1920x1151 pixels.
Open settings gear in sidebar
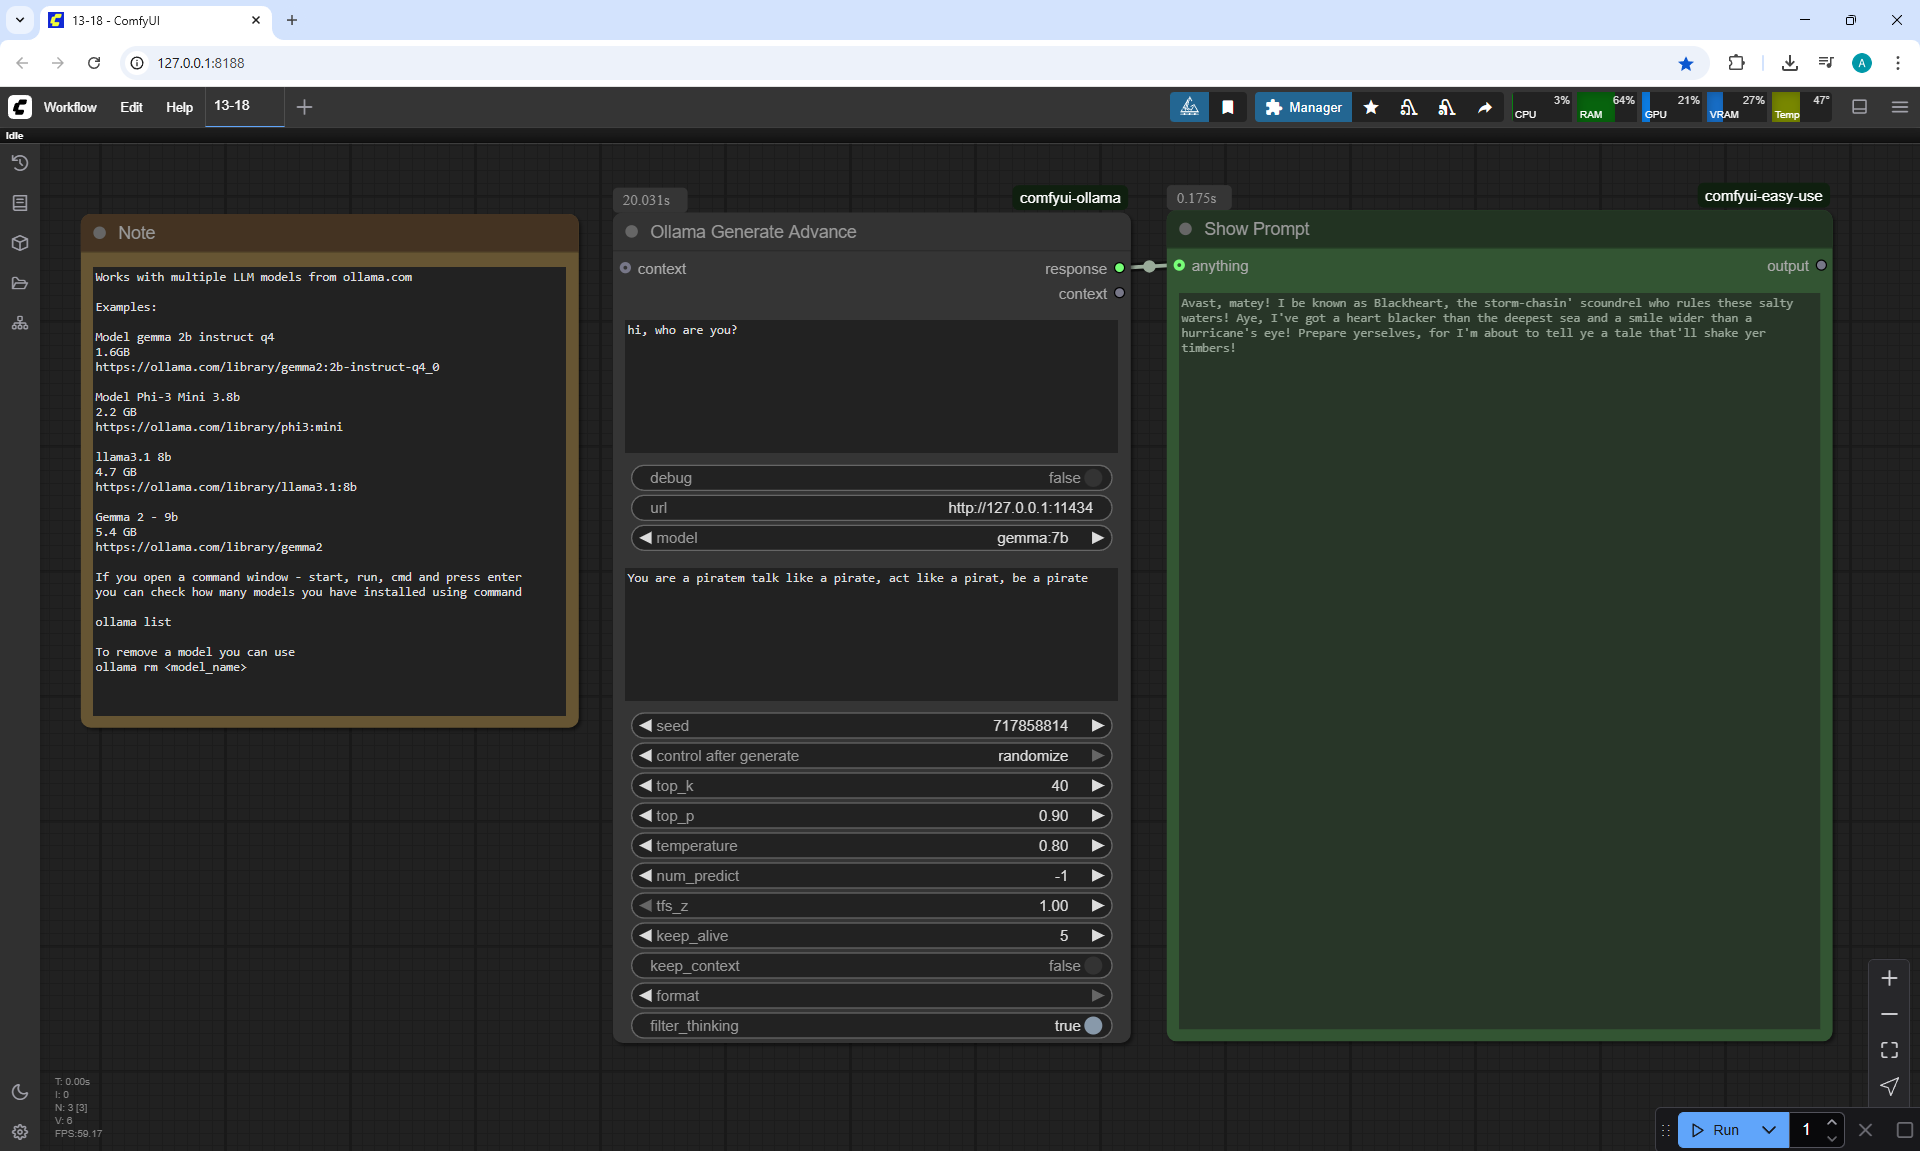[20, 1132]
